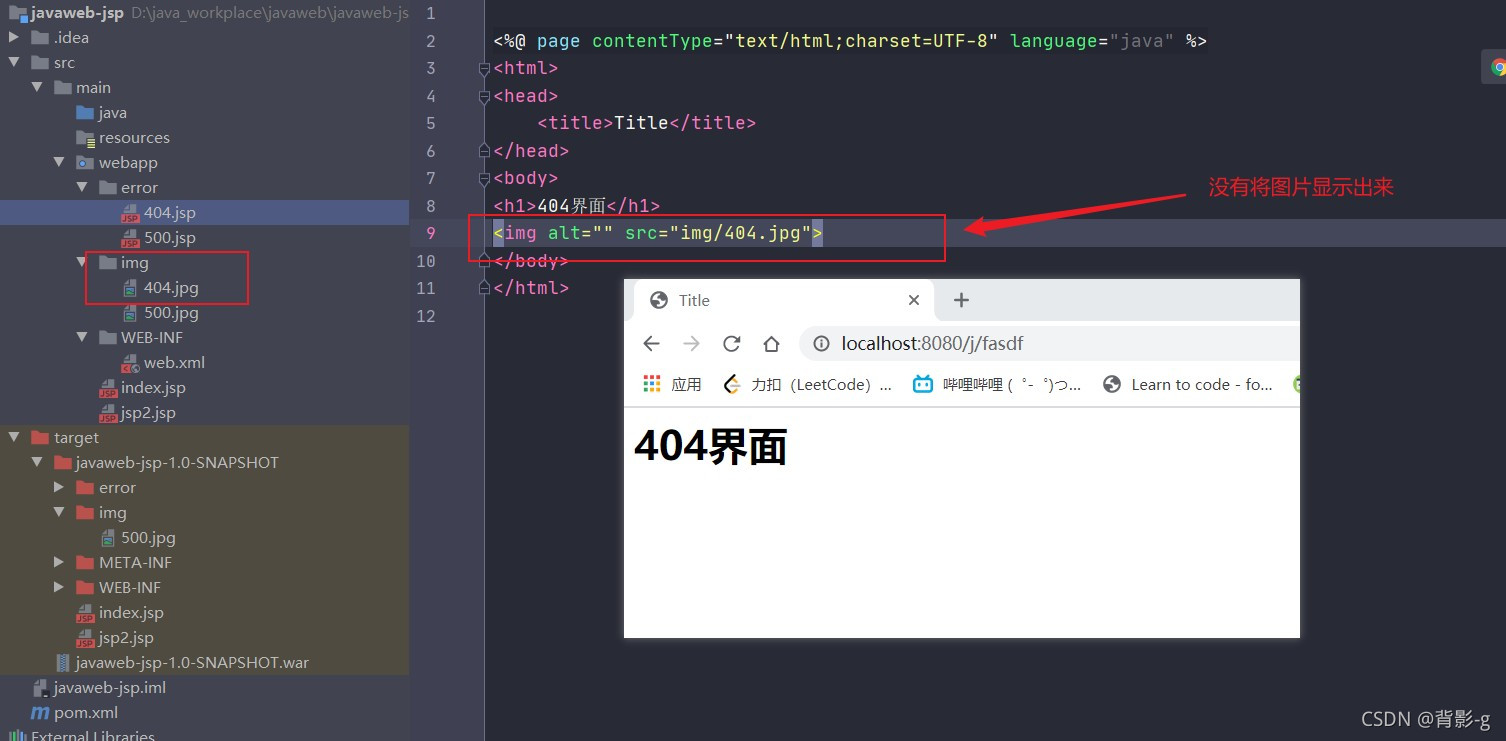This screenshot has width=1506, height=741.
Task: Toggle the fold marker on the head line
Action: 485,96
